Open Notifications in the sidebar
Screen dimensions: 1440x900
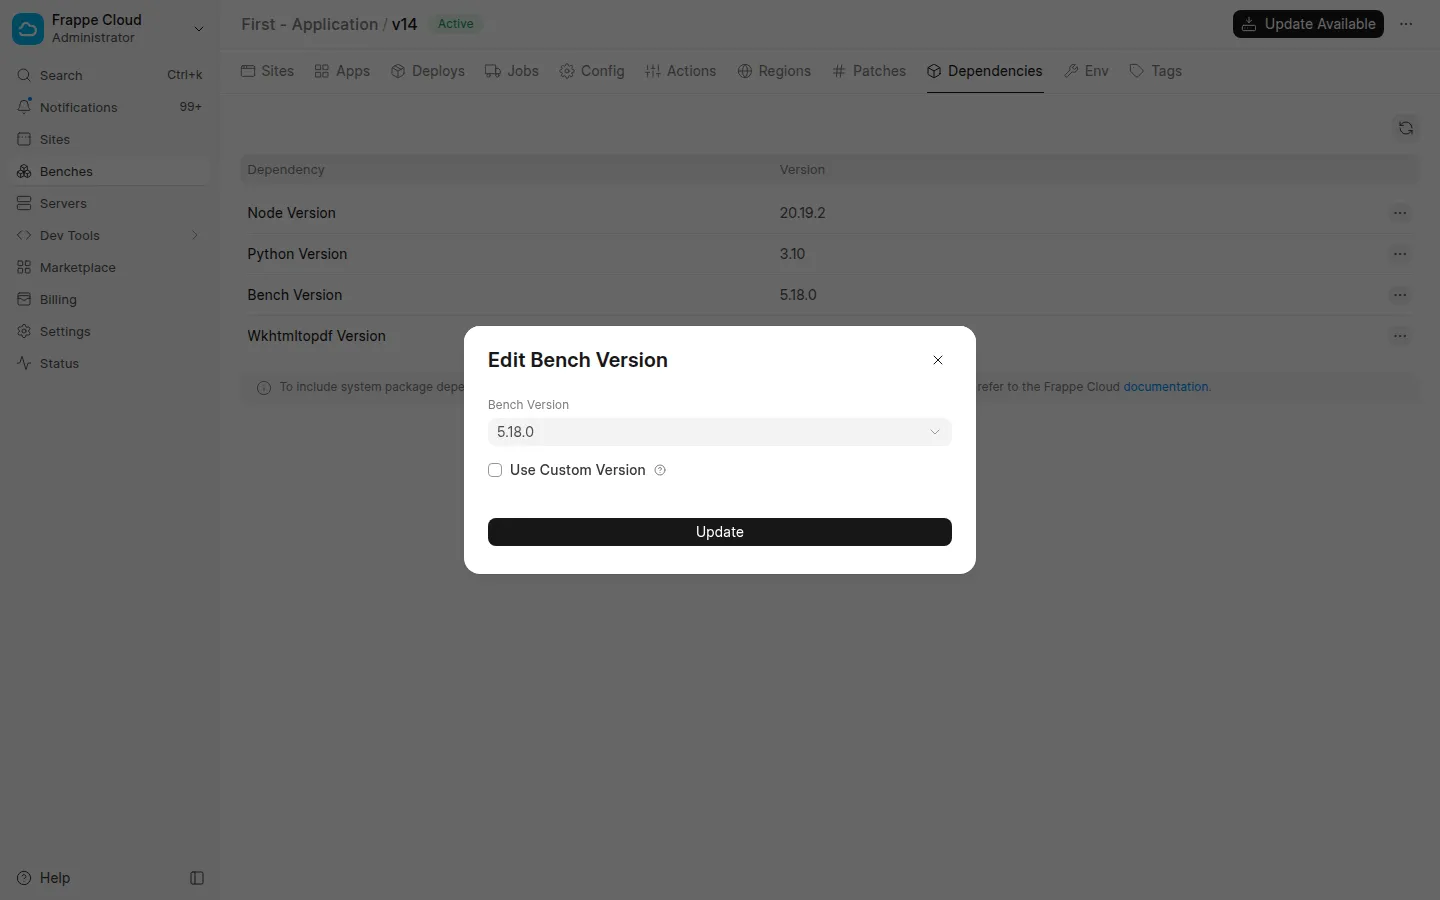[x=110, y=107]
